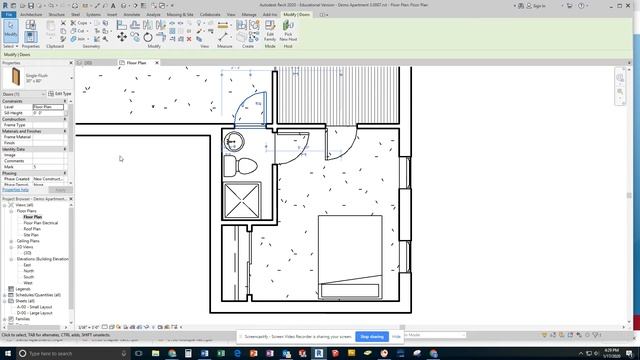Click the Windows search box
Image resolution: width=640 pixels, height=360 pixels.
(x=73, y=353)
